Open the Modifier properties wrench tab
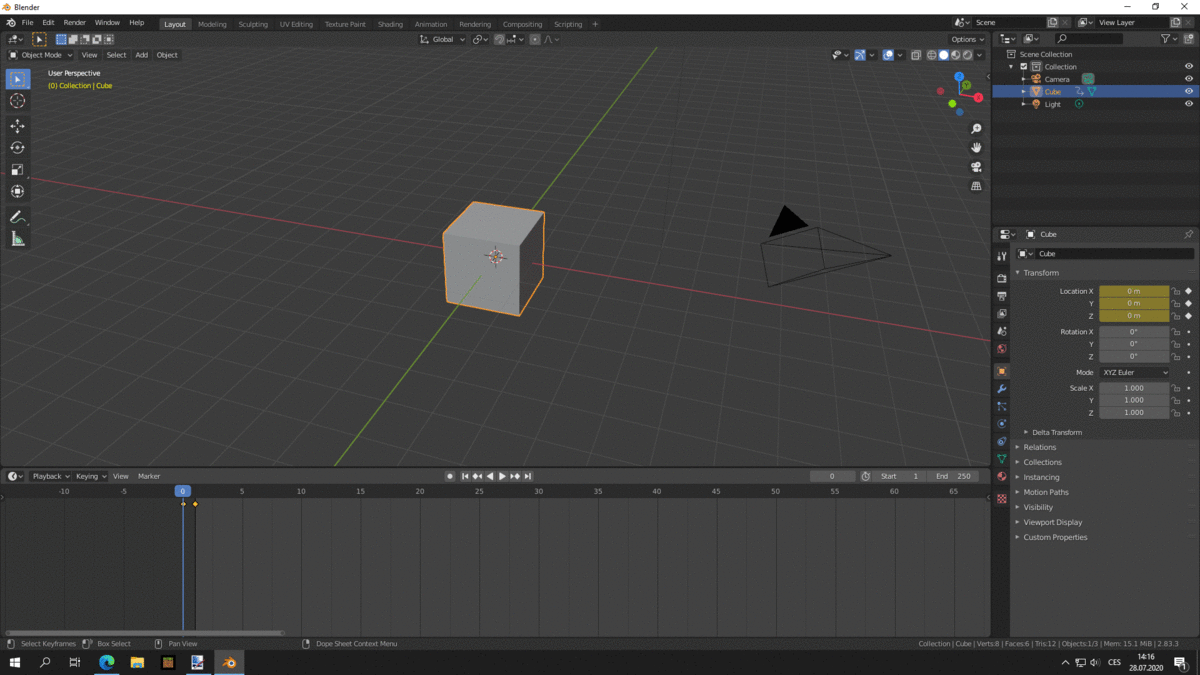The height and width of the screenshot is (675, 1200). coord(1002,389)
